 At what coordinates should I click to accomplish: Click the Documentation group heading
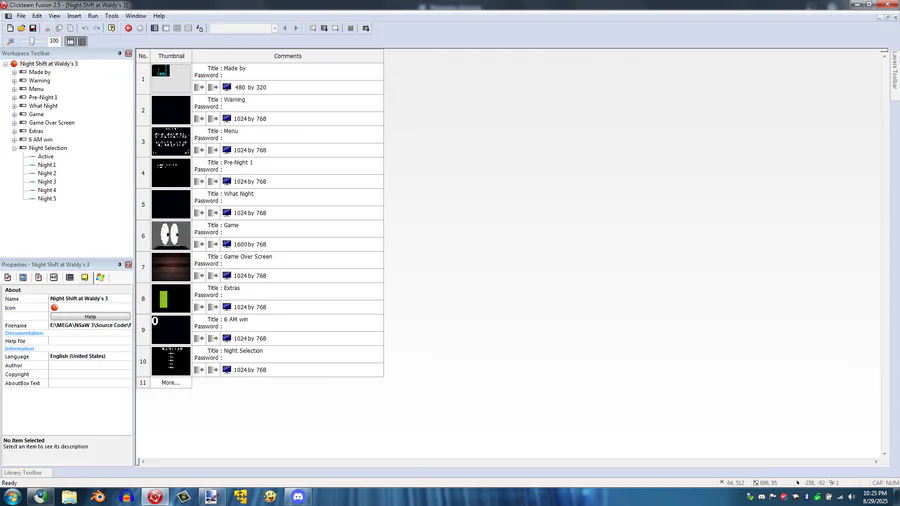click(x=24, y=333)
